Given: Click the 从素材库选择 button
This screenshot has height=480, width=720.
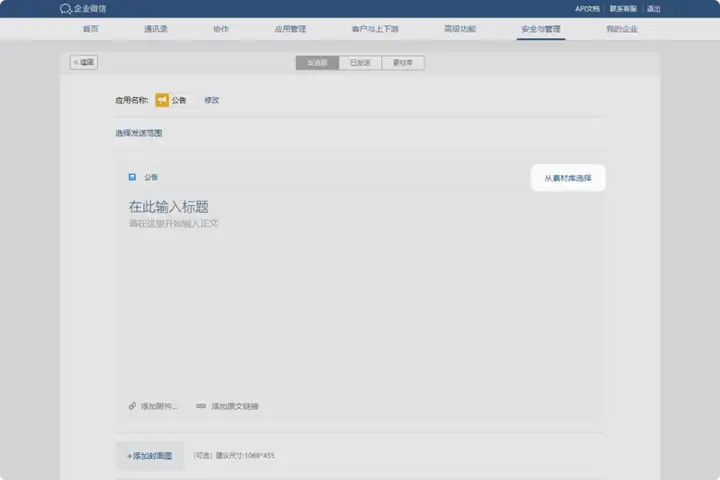Looking at the screenshot, I should pyautogui.click(x=567, y=178).
